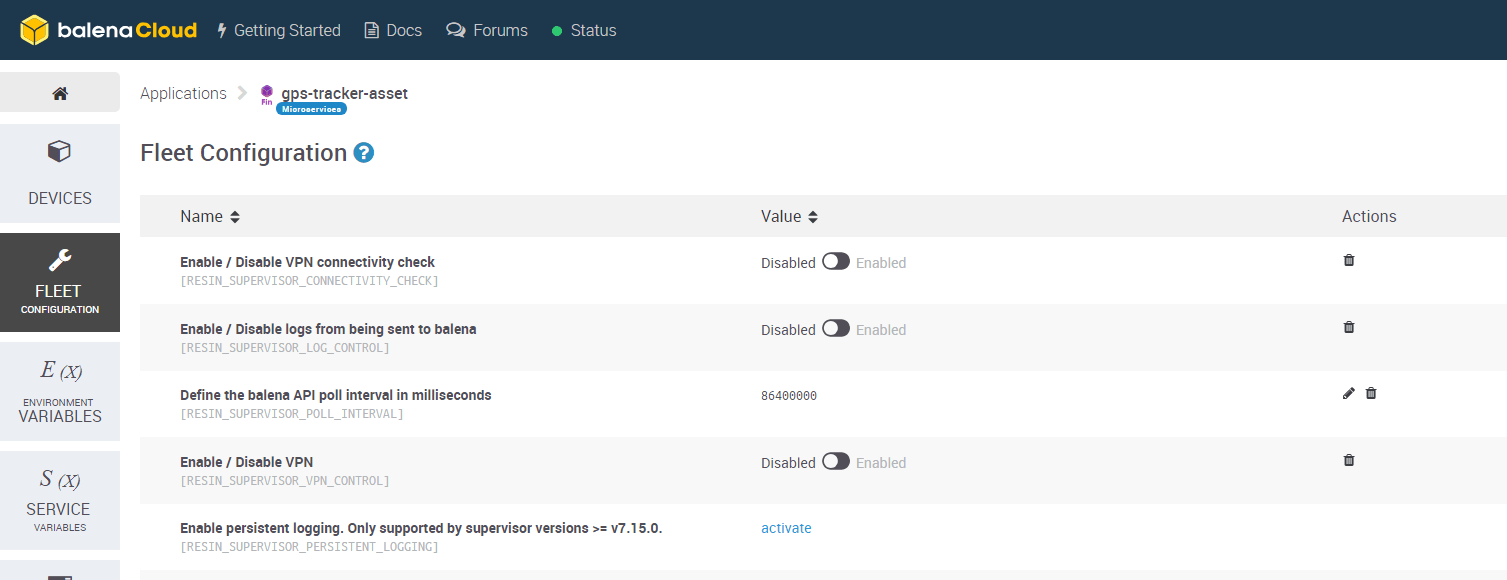Edit the poll interval value with pencil
1507x580 pixels.
click(1349, 394)
